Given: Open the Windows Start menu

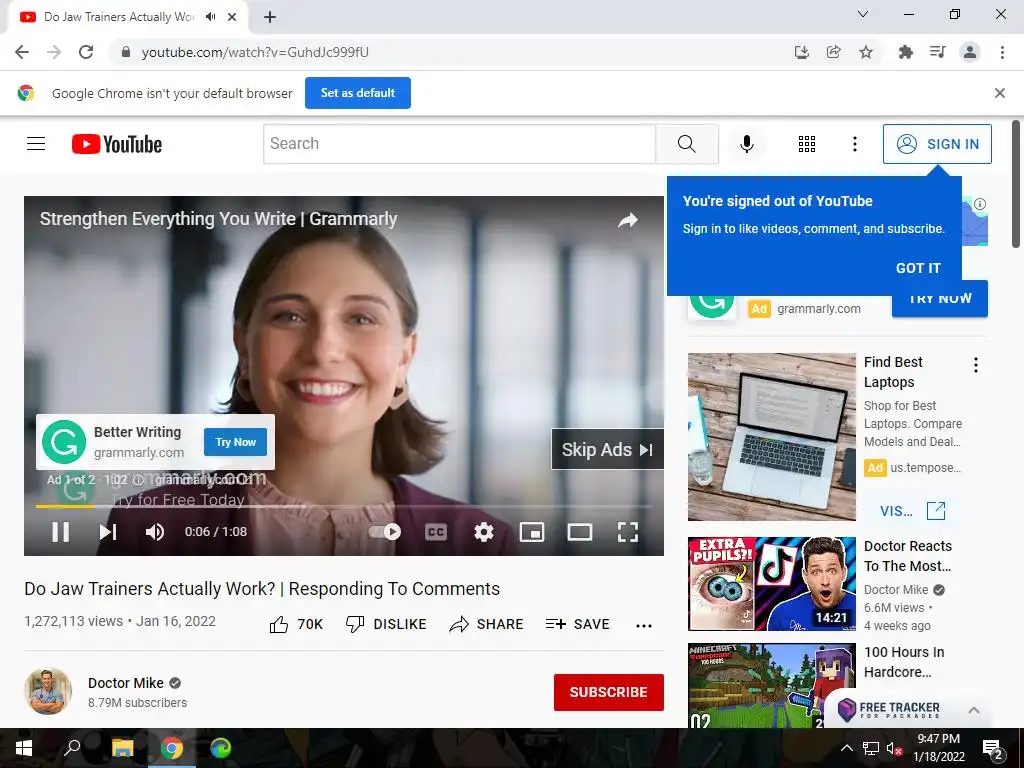Looking at the screenshot, I should click(x=24, y=748).
